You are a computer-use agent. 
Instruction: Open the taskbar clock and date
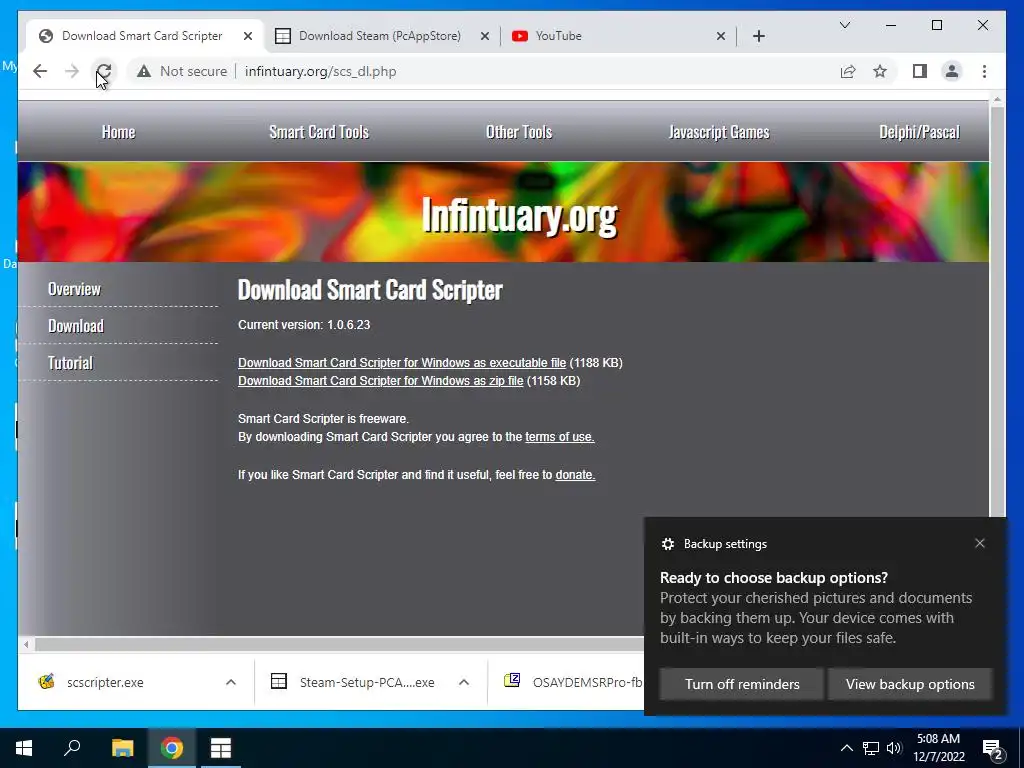(x=938, y=748)
